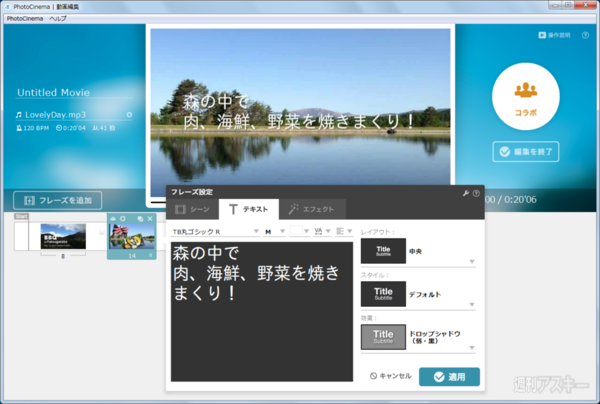Click the settings ring beside LovelyDay.mp3
The height and width of the screenshot is (404, 600).
coord(129,115)
